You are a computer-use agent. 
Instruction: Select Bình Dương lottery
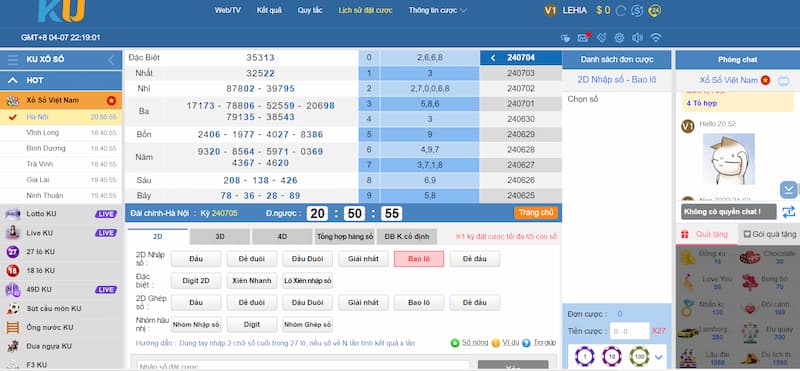coord(61,149)
